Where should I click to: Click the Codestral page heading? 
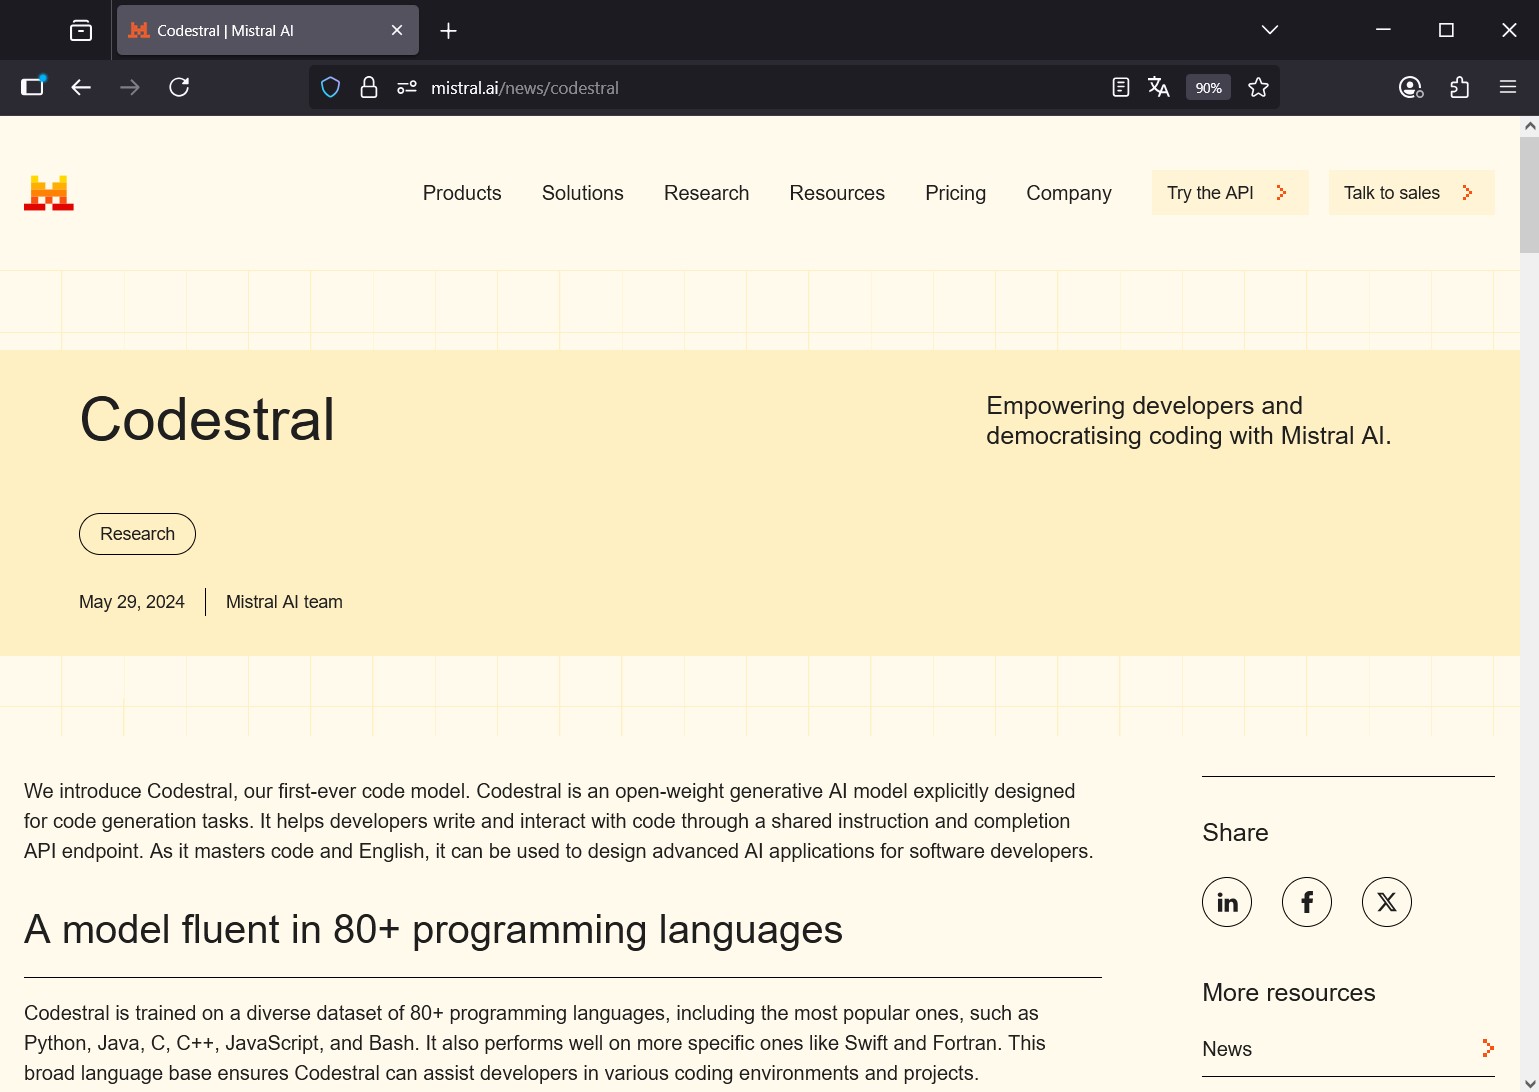coord(207,419)
